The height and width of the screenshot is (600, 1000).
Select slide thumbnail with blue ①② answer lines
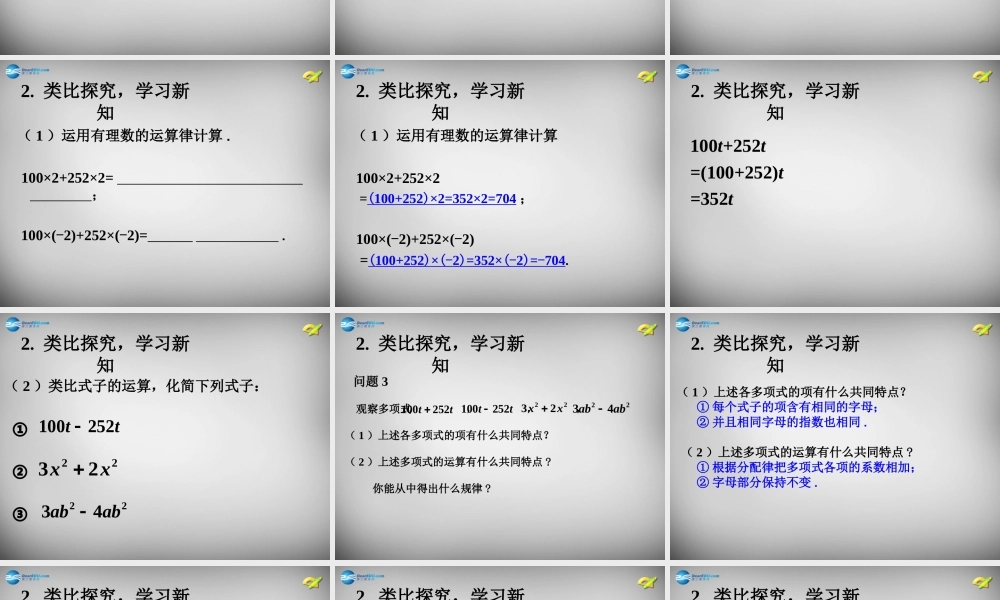point(835,436)
